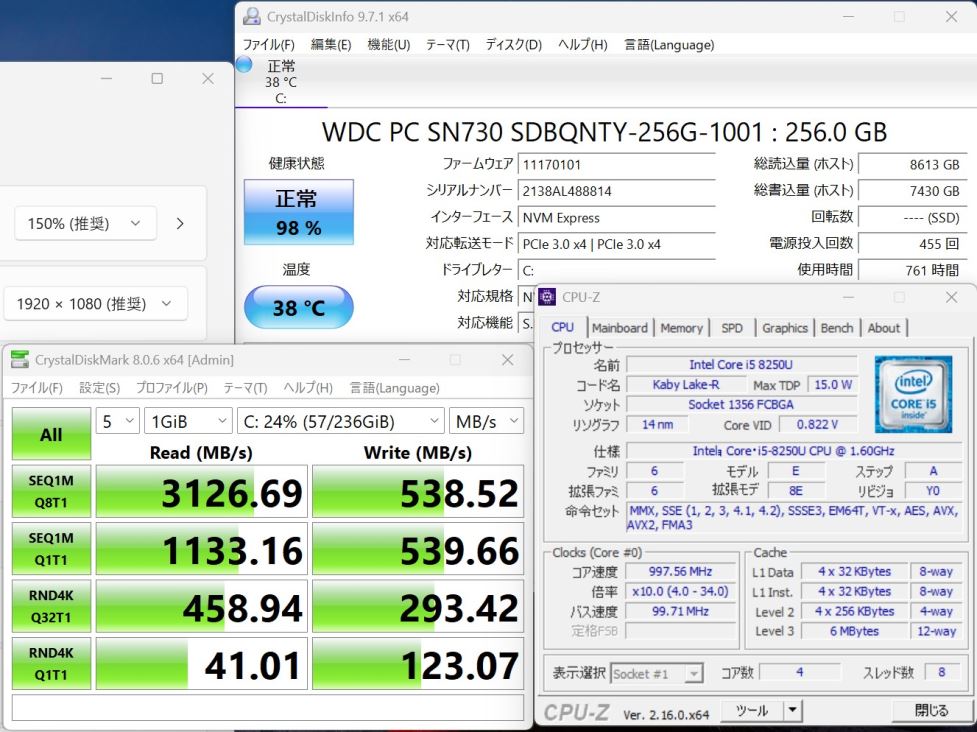The width and height of the screenshot is (977, 732).
Task: Click the 正常 98 % health status button
Action: 298,212
